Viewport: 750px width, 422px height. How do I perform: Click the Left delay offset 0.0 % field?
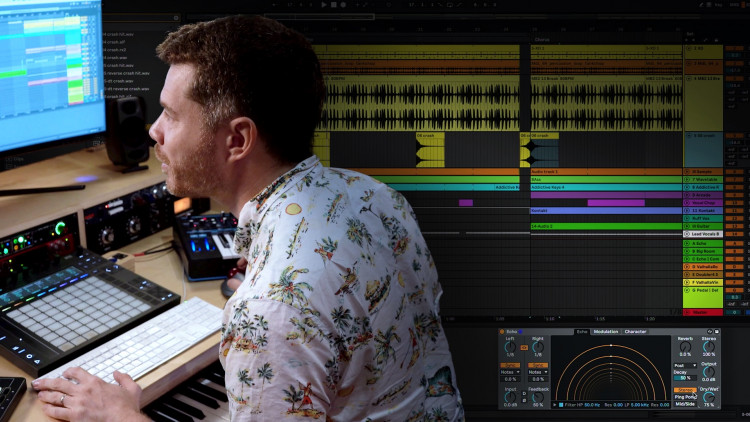pyautogui.click(x=510, y=379)
